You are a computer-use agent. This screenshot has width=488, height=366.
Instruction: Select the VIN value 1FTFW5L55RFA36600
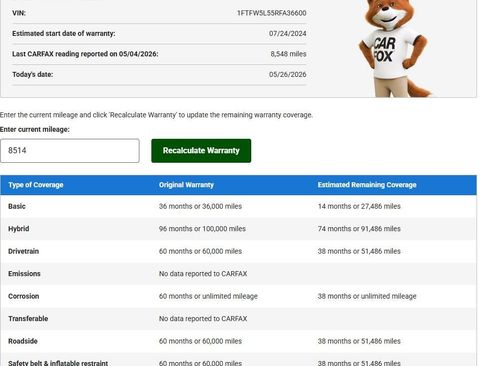[272, 13]
